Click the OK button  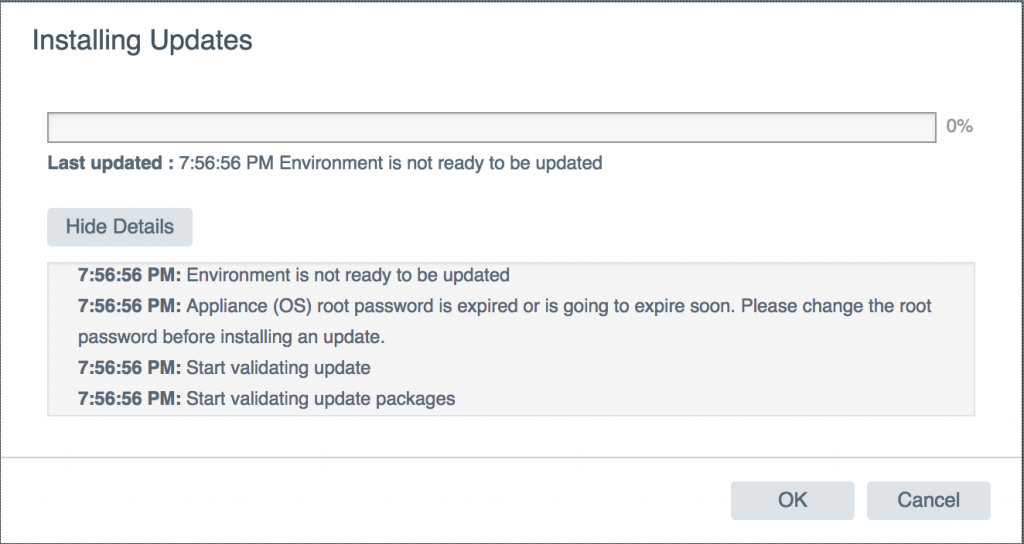tap(792, 500)
